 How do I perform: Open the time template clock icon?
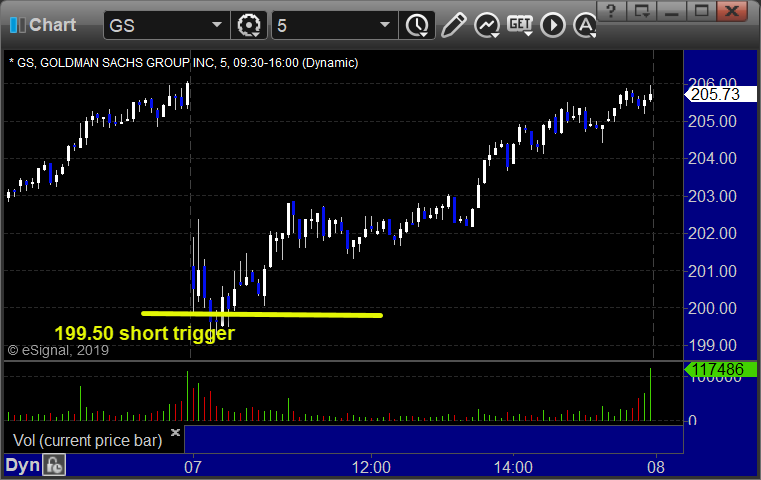point(417,25)
